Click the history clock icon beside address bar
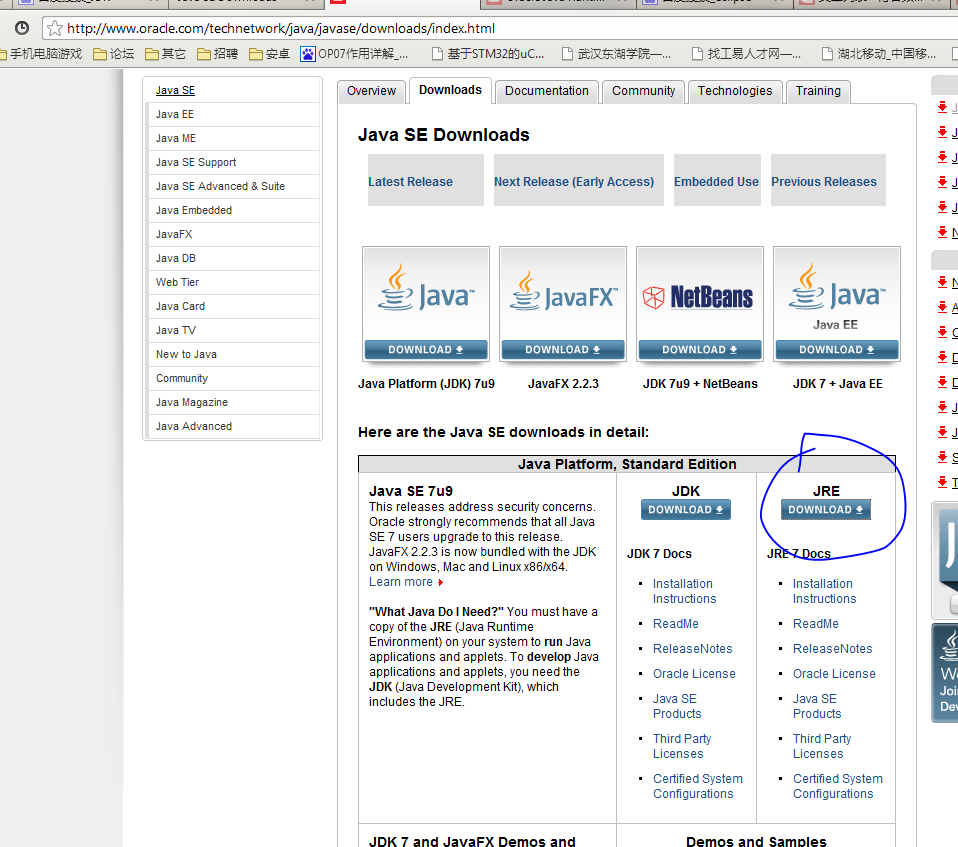Screen dimensions: 958x847 [x=22, y=28]
